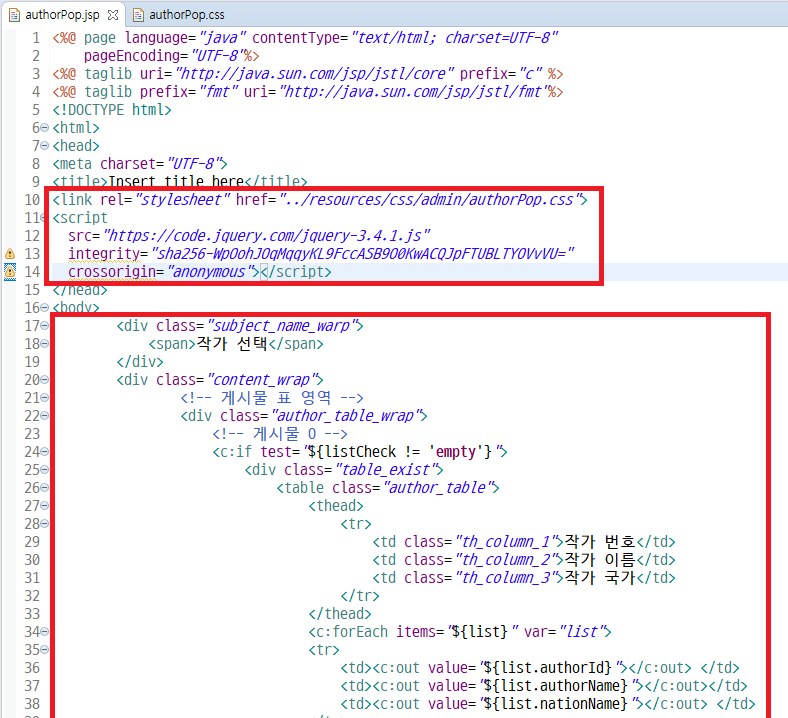788x718 pixels.
Task: Click the '작가 이름' cell text
Action: pyautogui.click(x=600, y=560)
